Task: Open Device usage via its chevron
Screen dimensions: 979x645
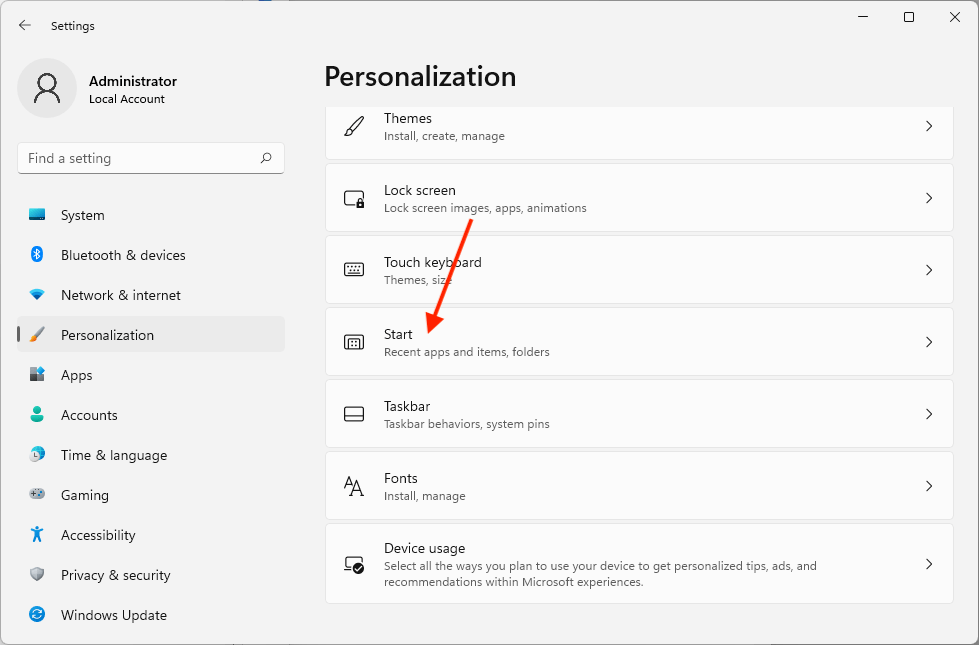Action: 929,564
